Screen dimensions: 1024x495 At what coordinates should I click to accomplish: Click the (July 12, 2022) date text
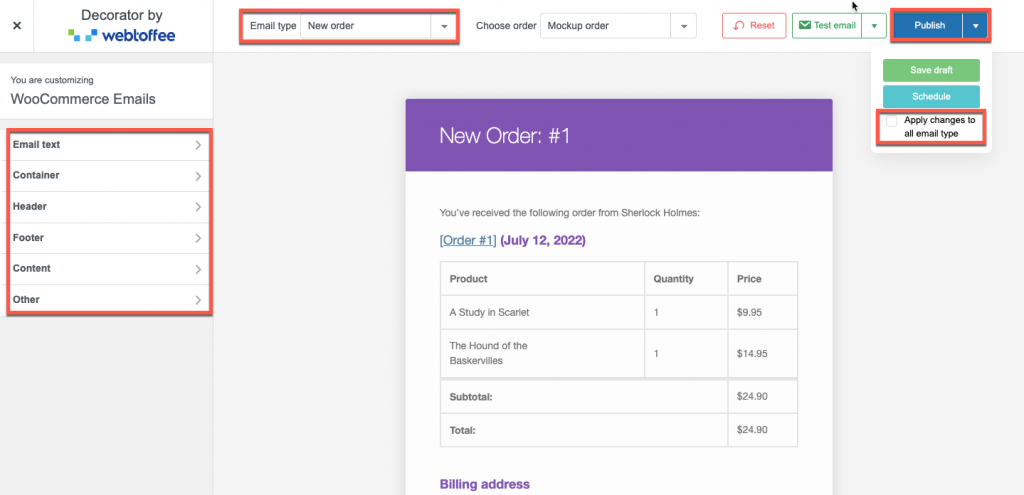coord(543,240)
